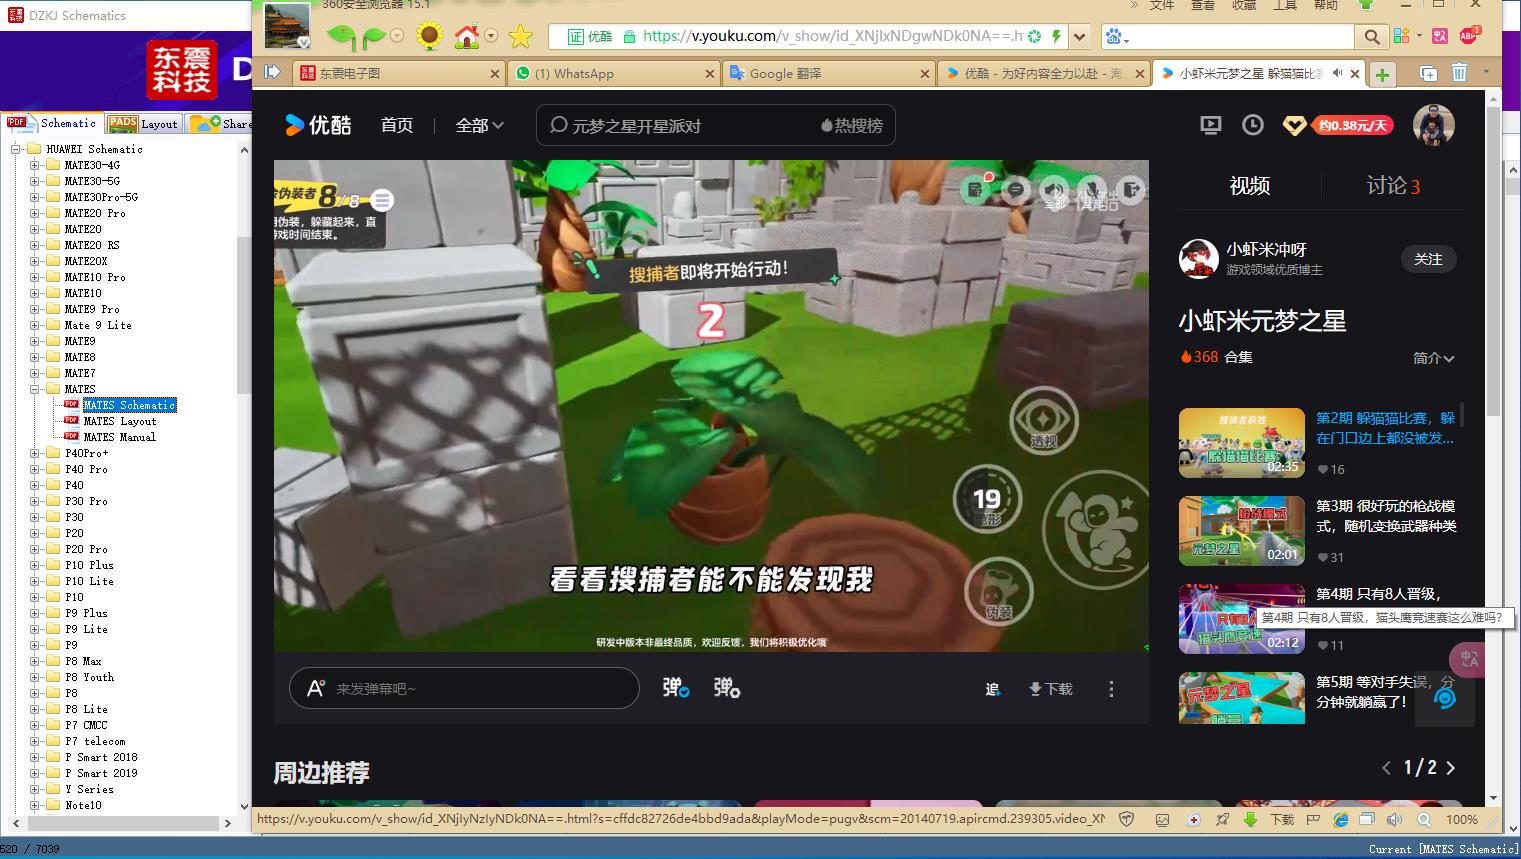Click the speaker icon in browser status bar

tap(1395, 819)
